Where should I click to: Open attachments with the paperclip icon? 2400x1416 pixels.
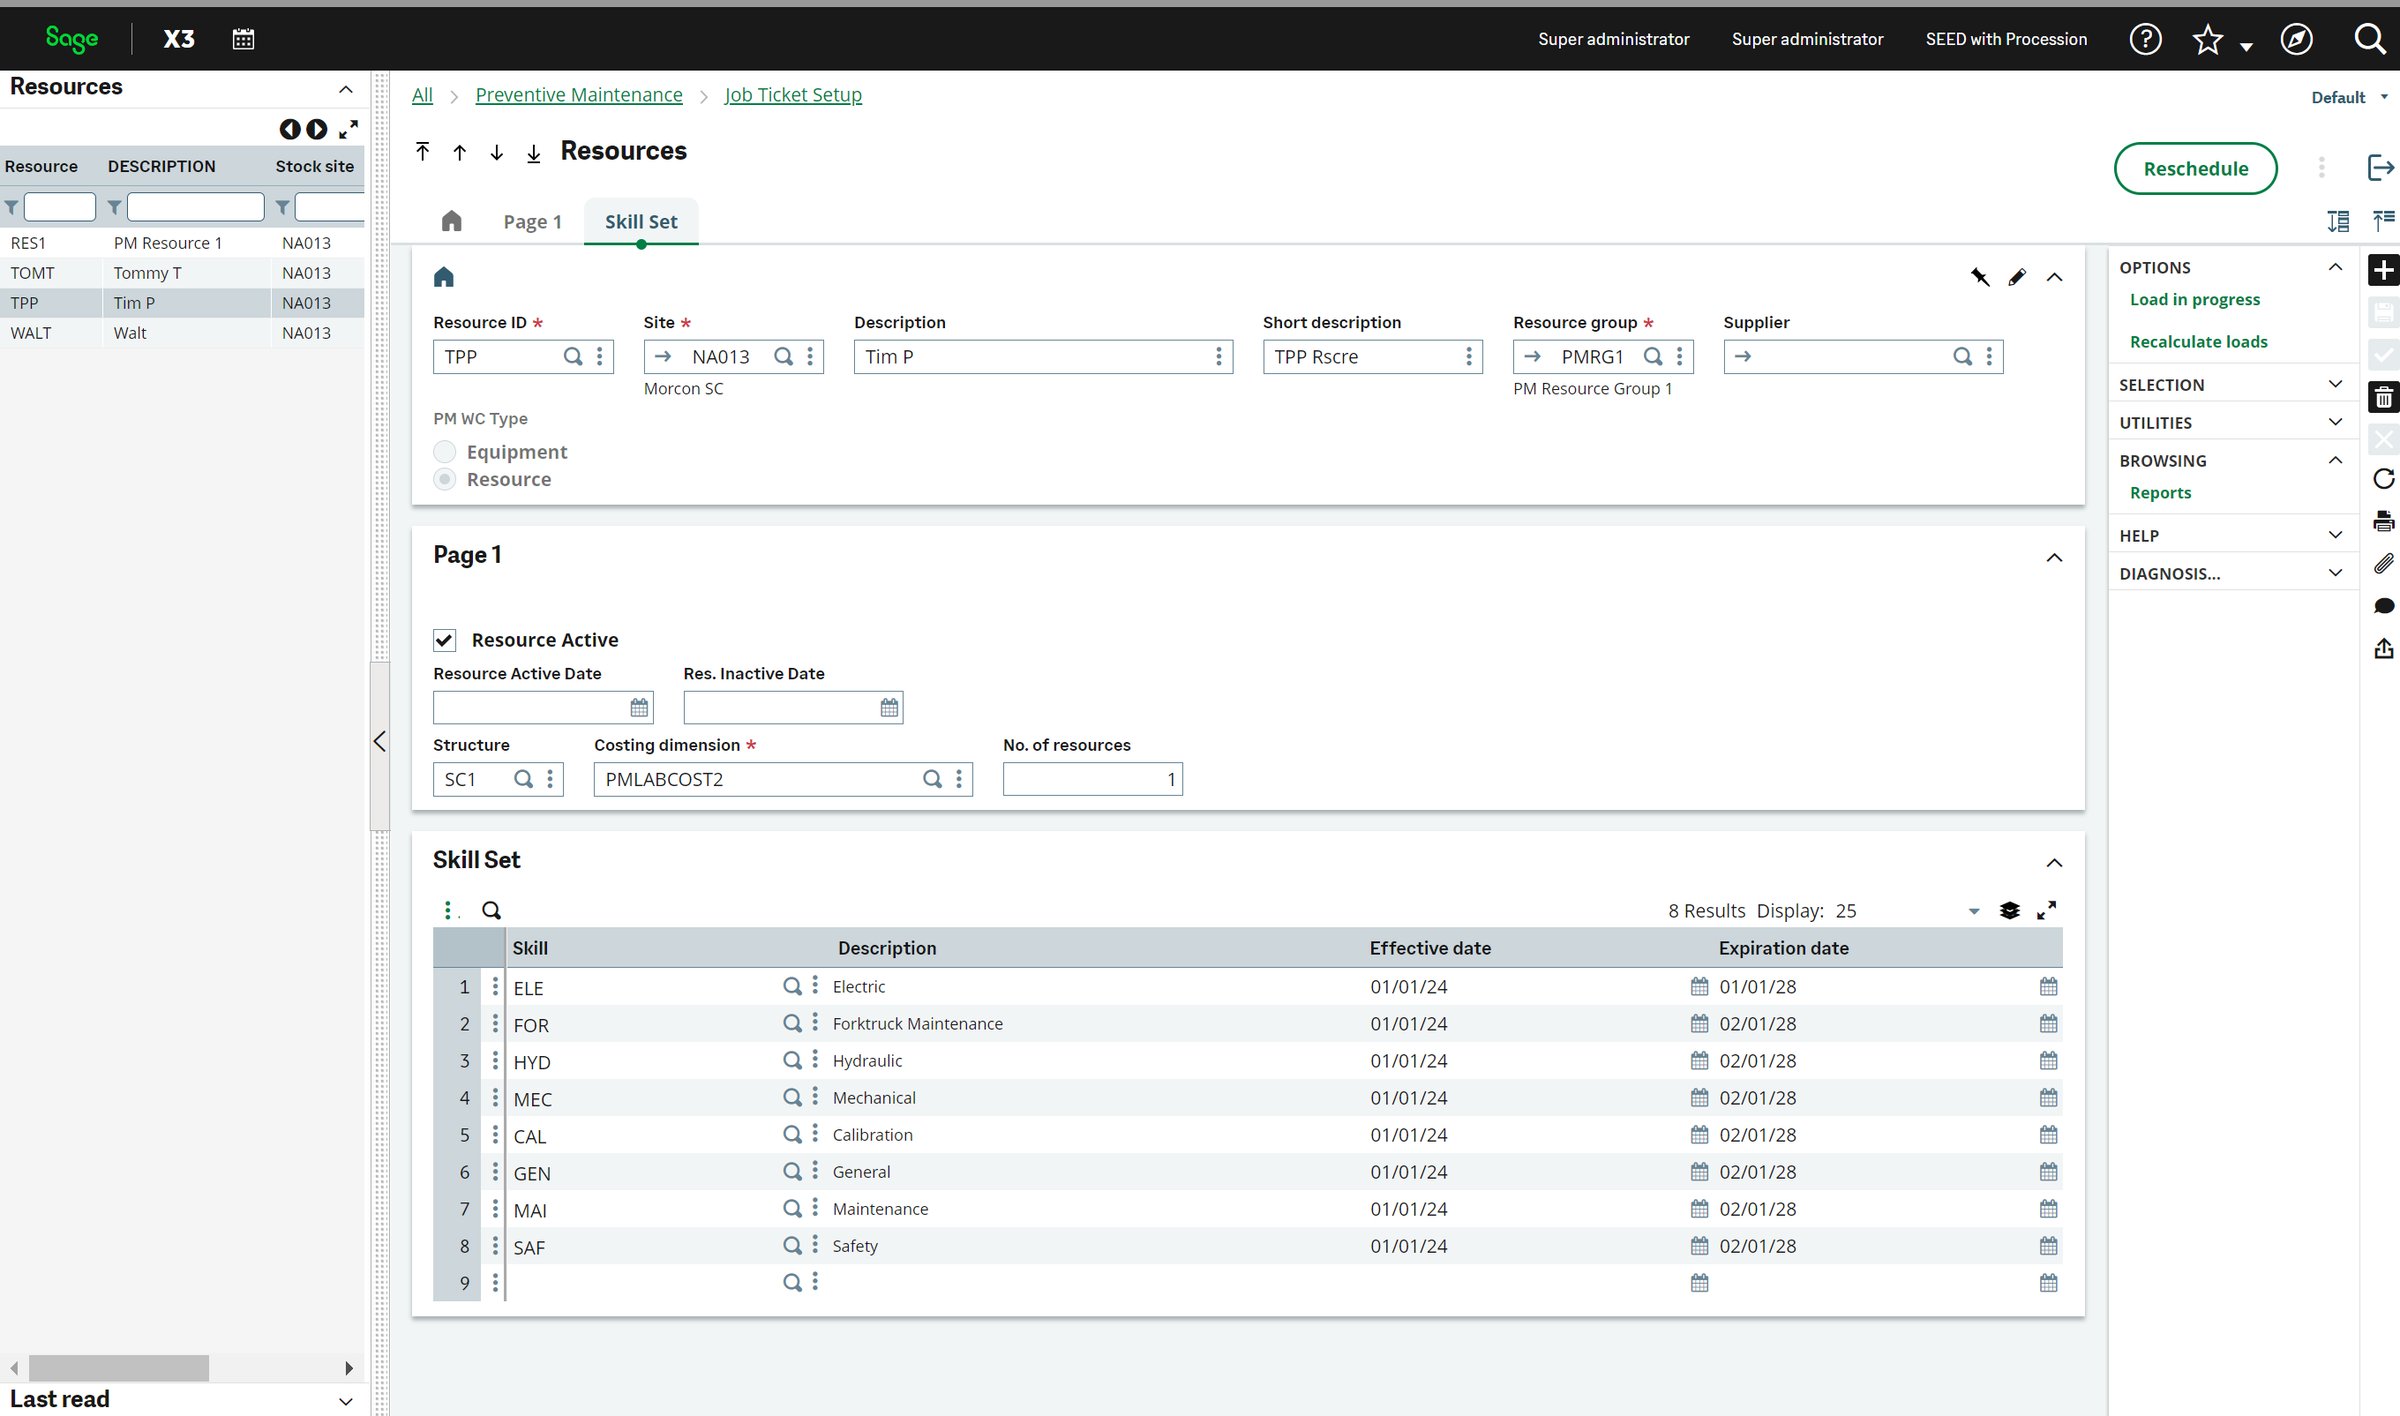(x=2384, y=564)
